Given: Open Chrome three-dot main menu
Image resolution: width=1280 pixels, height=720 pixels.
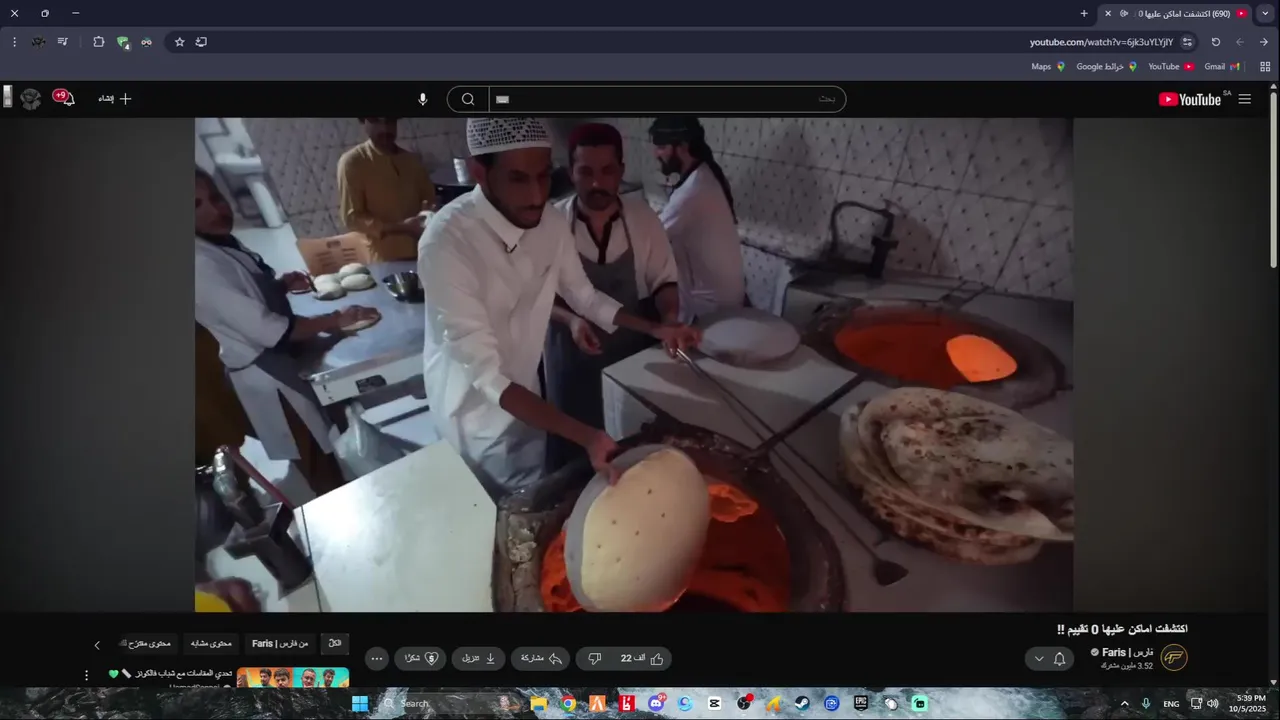Looking at the screenshot, I should coord(14,42).
